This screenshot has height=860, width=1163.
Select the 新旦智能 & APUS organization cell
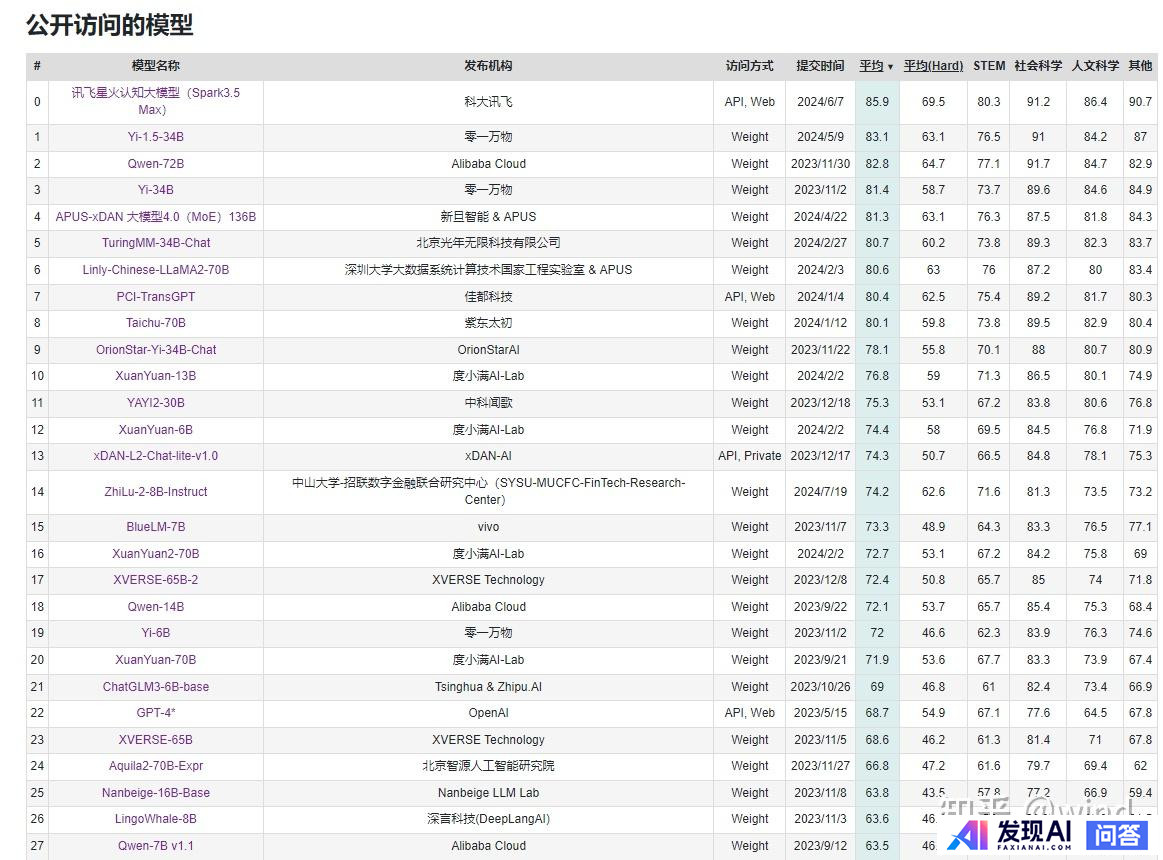coord(488,217)
